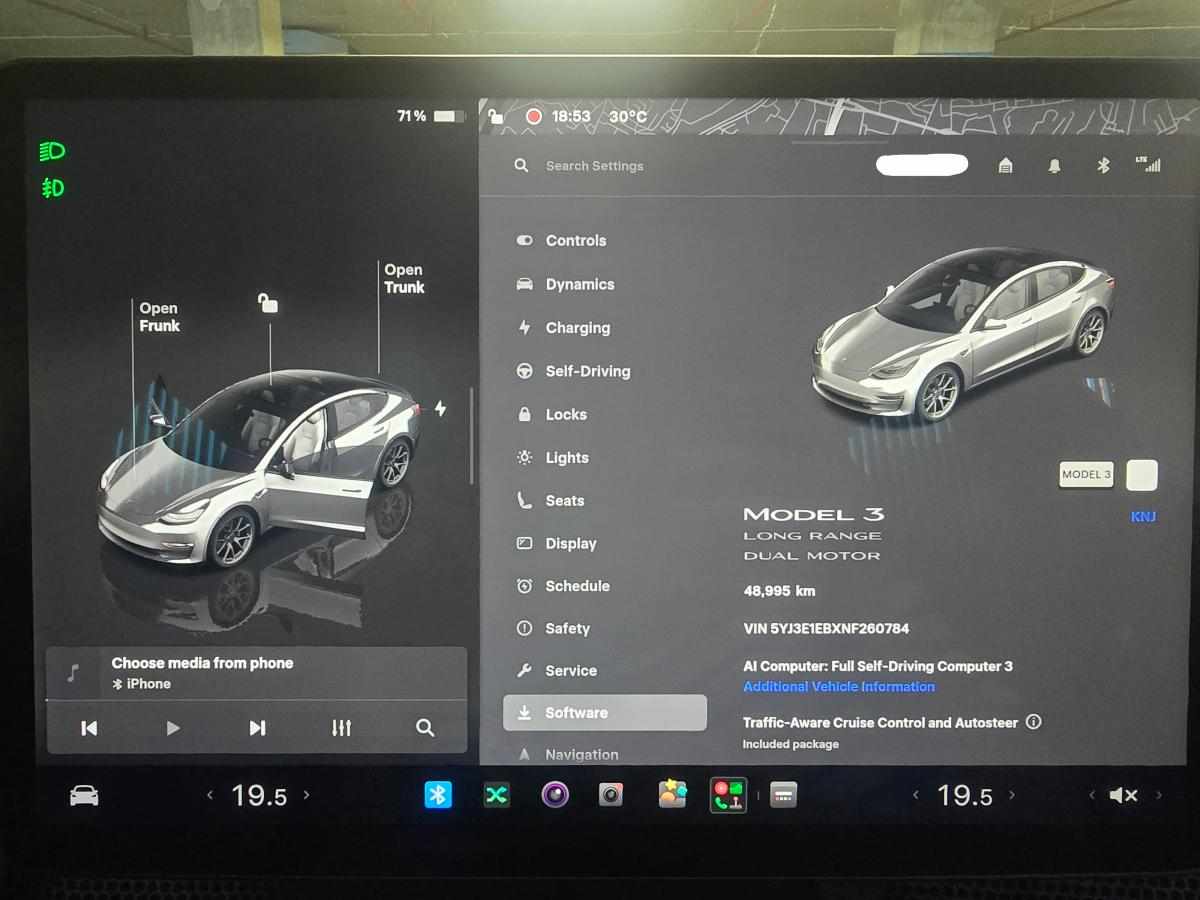Viewport: 1200px width, 900px height.
Task: Open Additional Vehicle Information link
Action: pos(839,687)
